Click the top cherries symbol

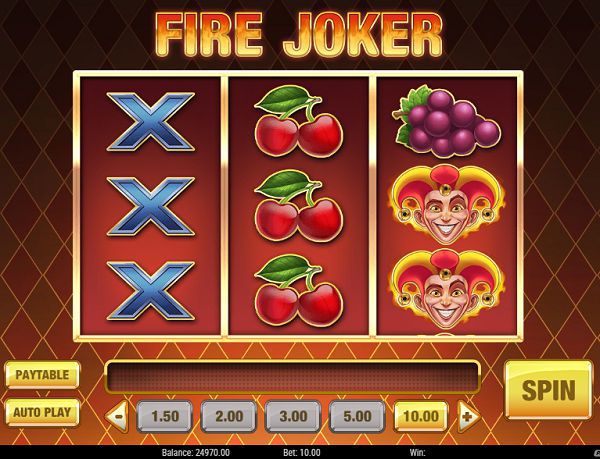click(x=298, y=121)
